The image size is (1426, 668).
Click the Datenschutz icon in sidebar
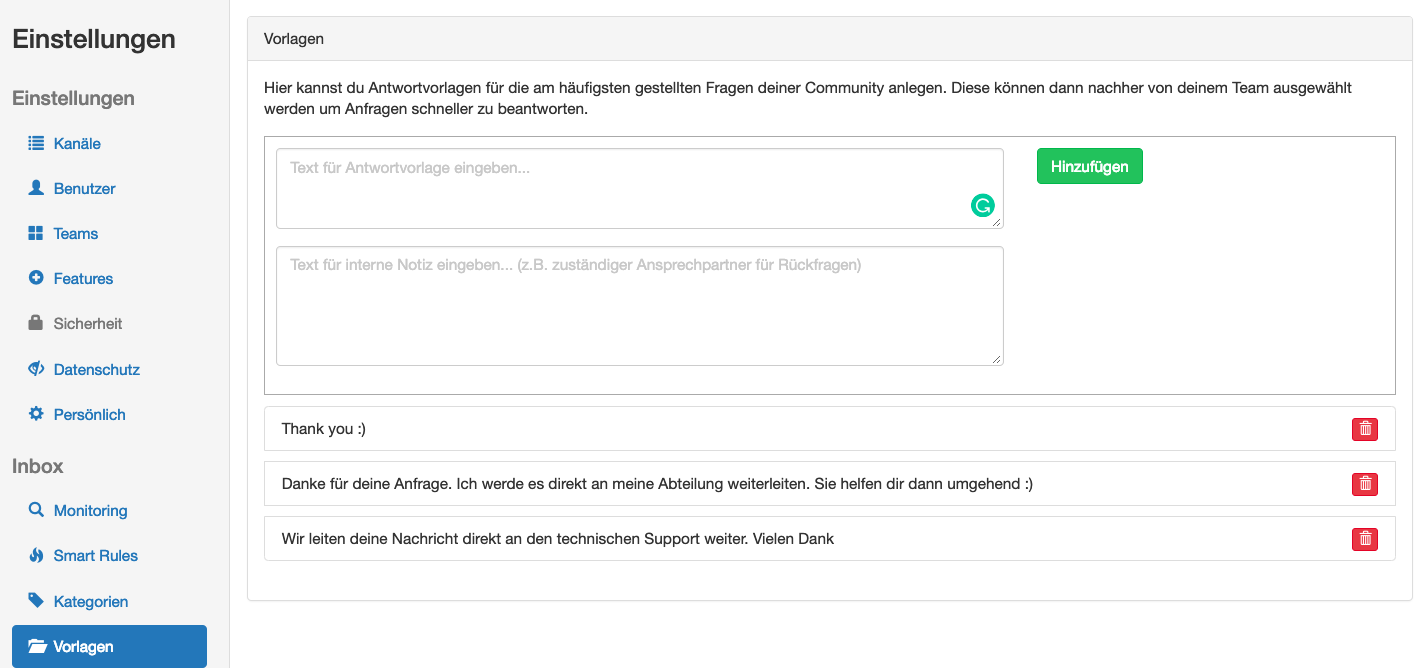point(36,369)
